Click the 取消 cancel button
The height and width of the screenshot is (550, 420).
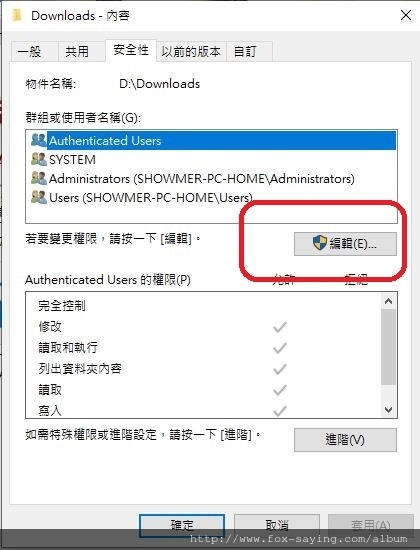click(x=277, y=525)
